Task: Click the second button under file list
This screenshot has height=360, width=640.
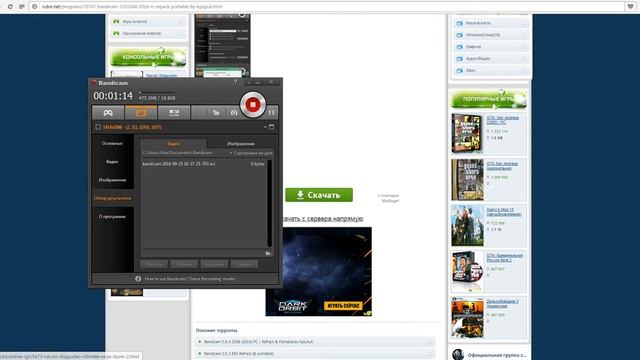Action: click(x=184, y=264)
